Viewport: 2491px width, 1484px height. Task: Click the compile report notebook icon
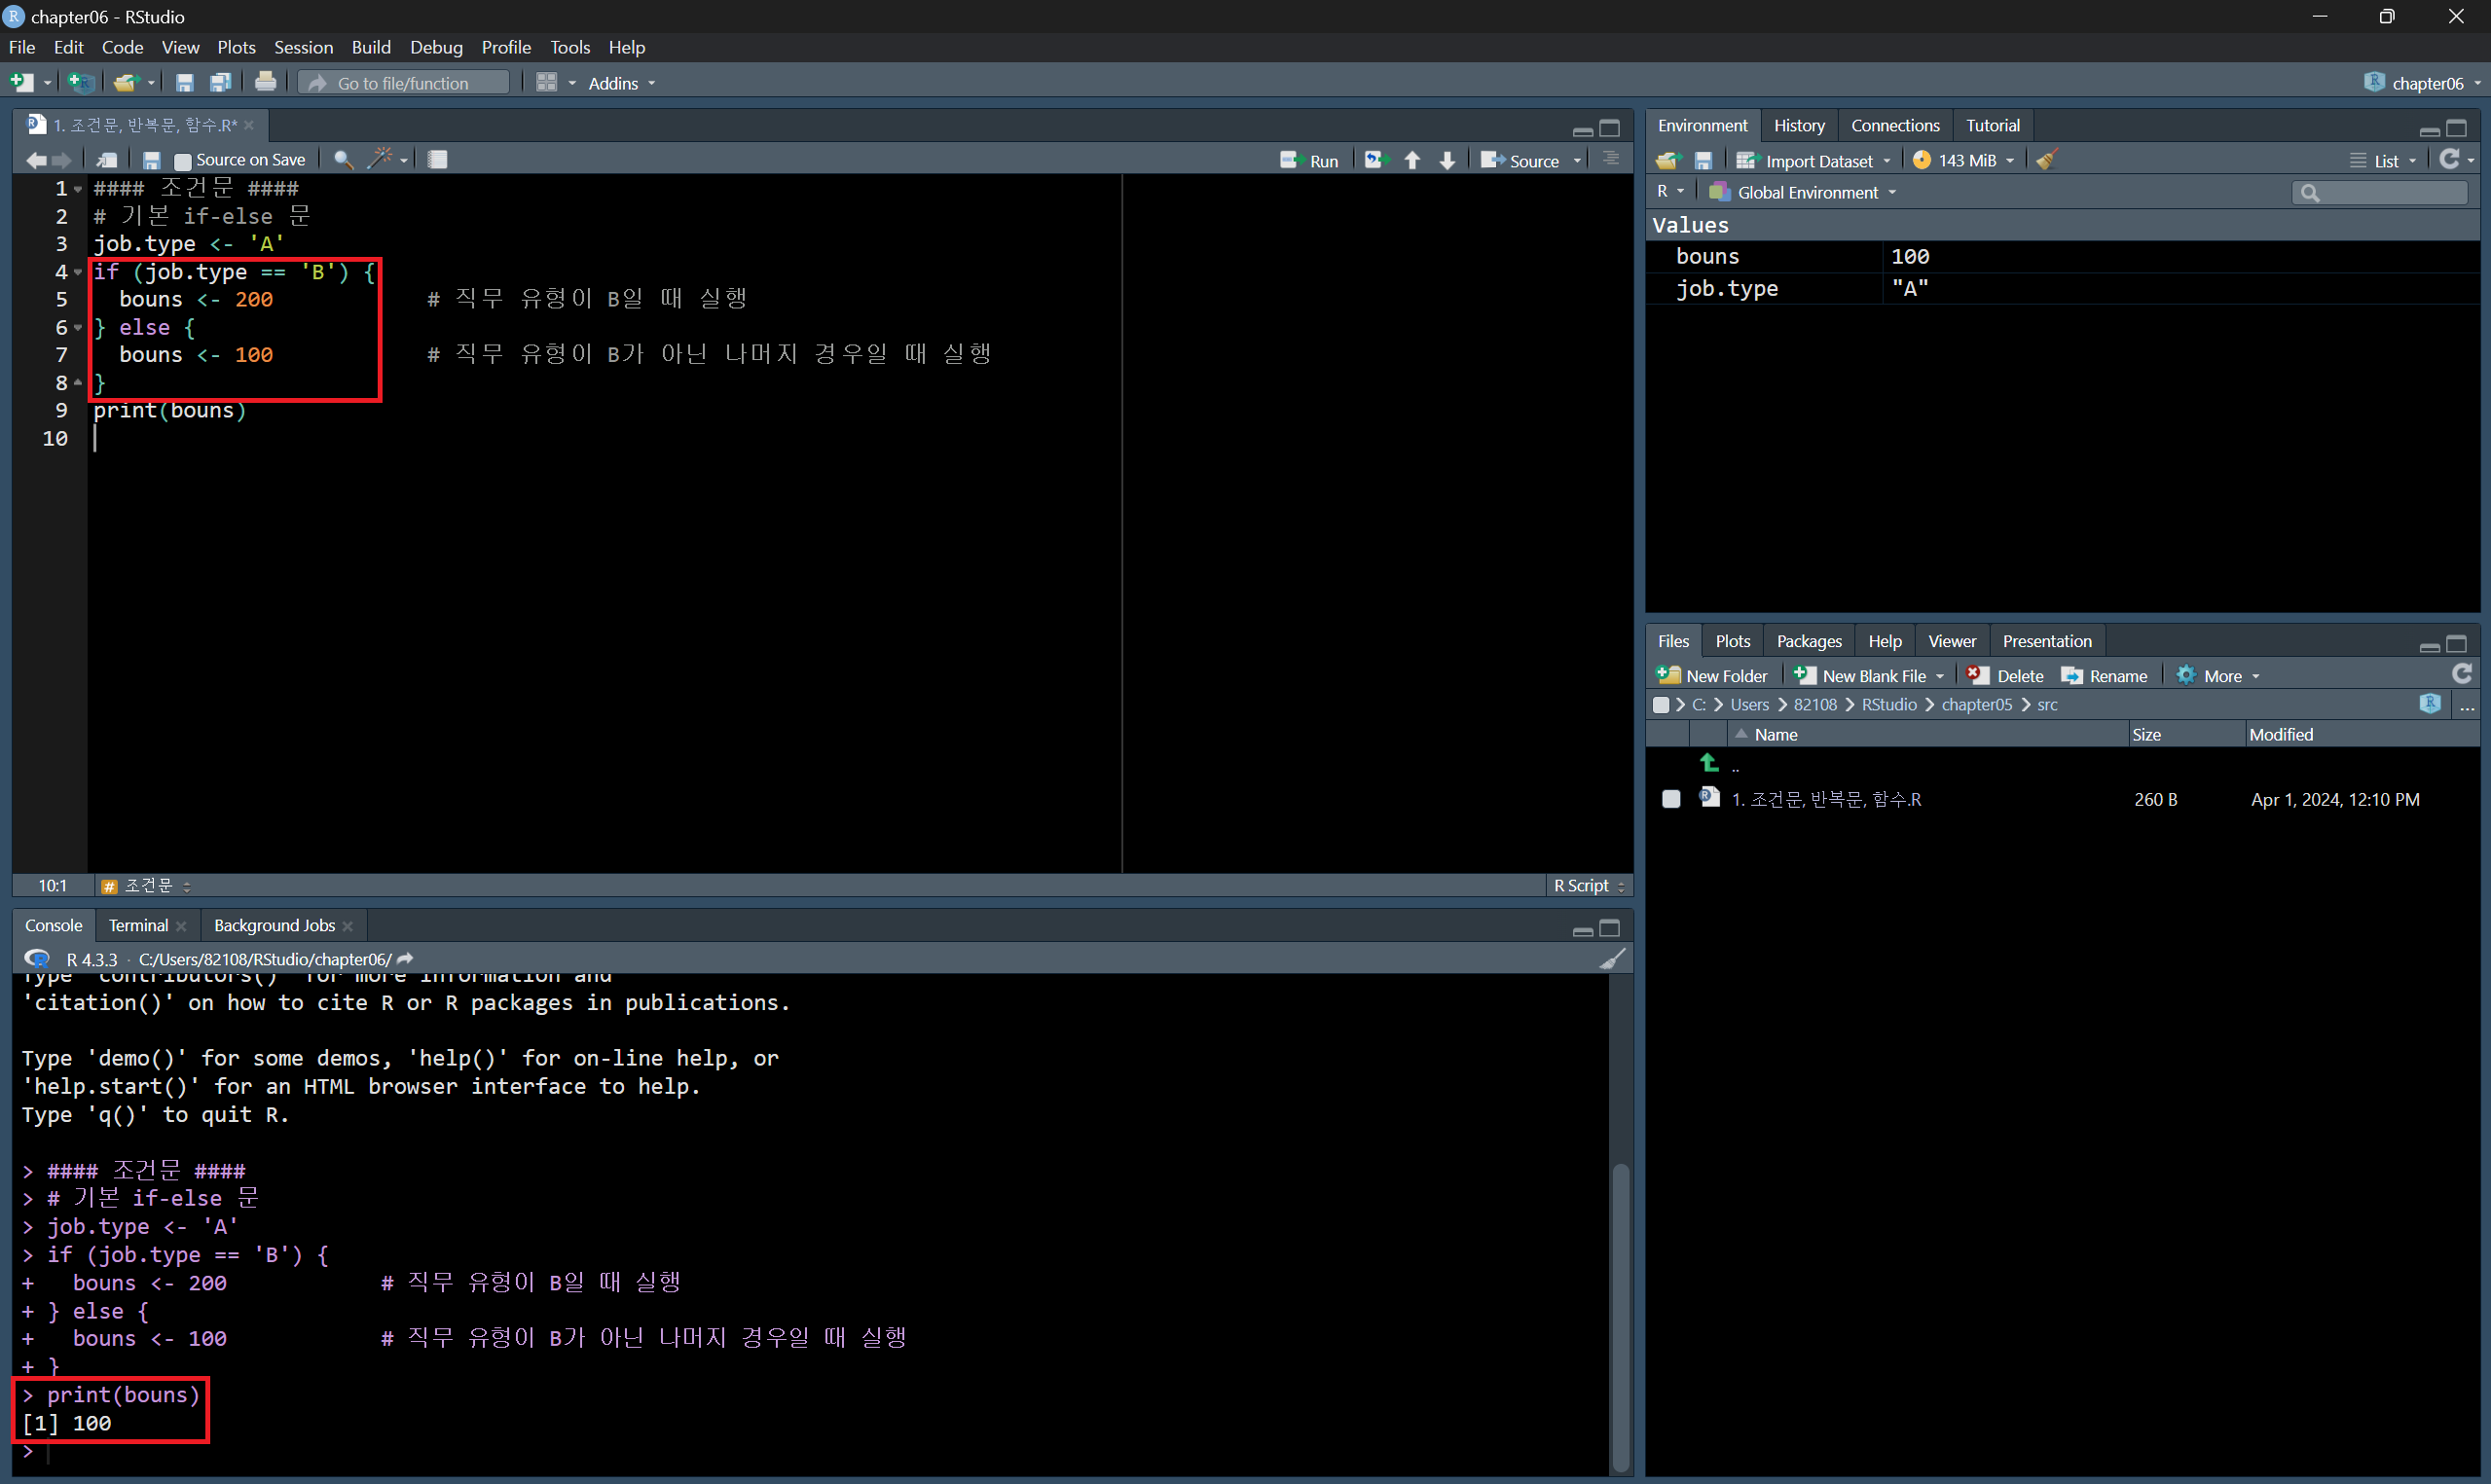(x=438, y=160)
